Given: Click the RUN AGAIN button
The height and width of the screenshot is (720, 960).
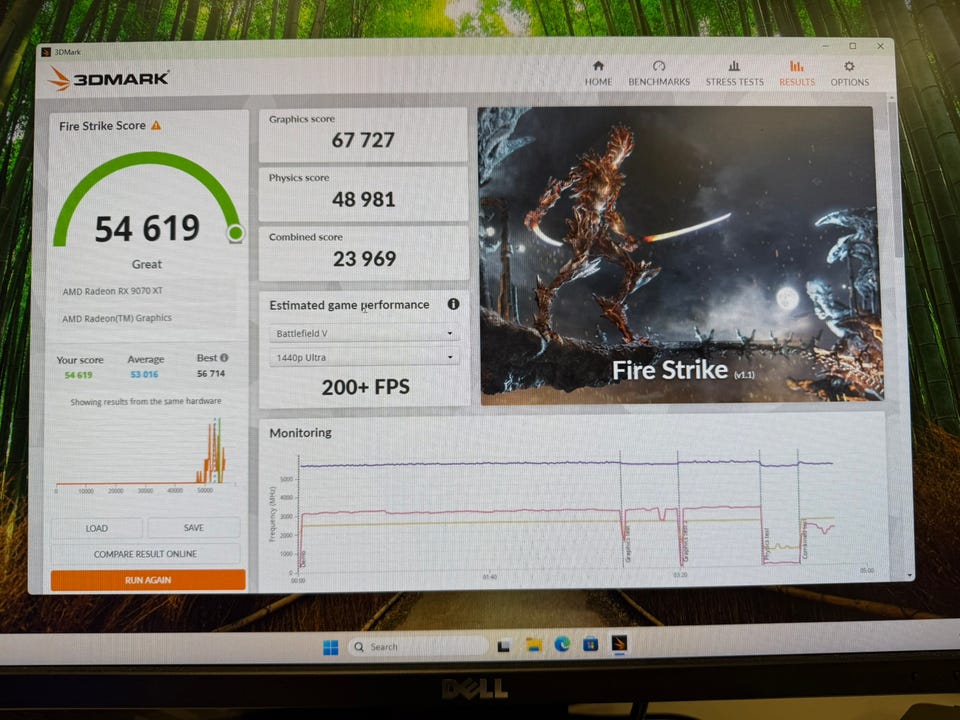Looking at the screenshot, I should click(x=148, y=580).
